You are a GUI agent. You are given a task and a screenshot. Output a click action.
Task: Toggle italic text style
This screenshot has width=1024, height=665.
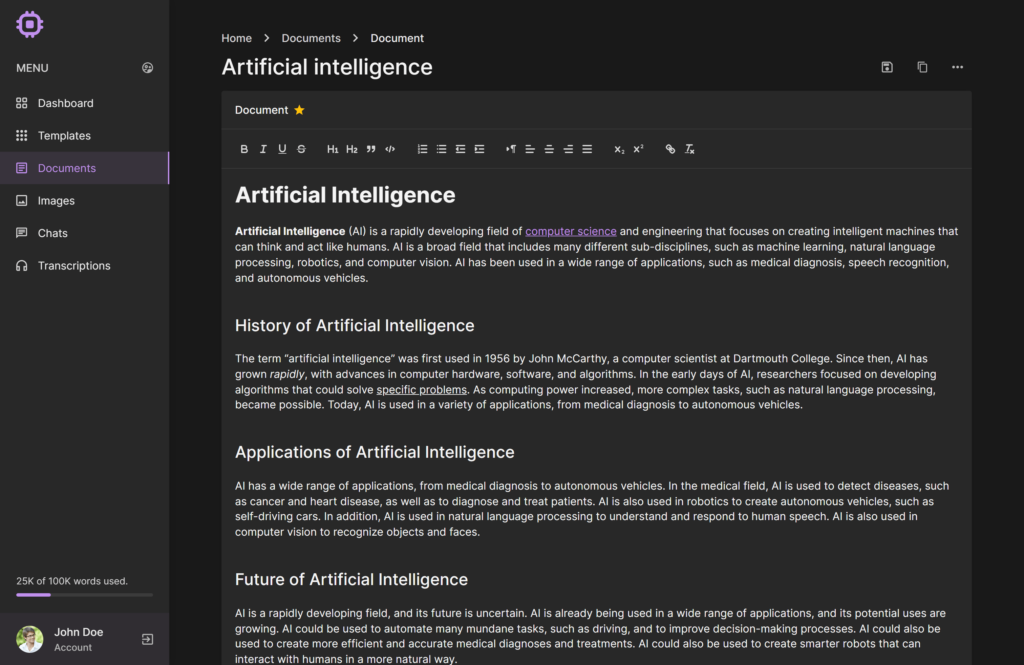point(263,149)
